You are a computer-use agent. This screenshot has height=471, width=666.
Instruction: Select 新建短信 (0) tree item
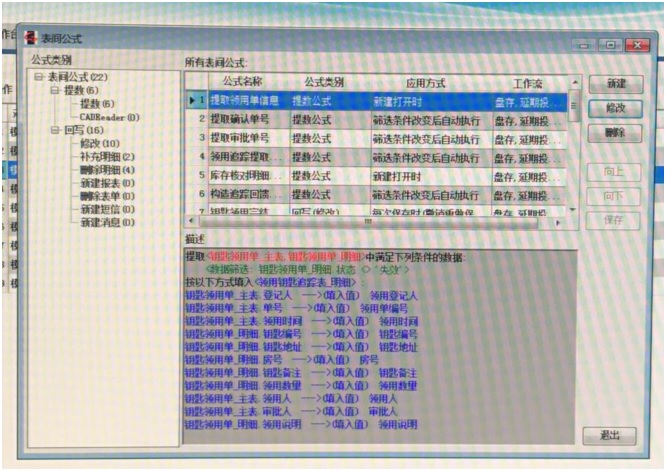tap(107, 209)
